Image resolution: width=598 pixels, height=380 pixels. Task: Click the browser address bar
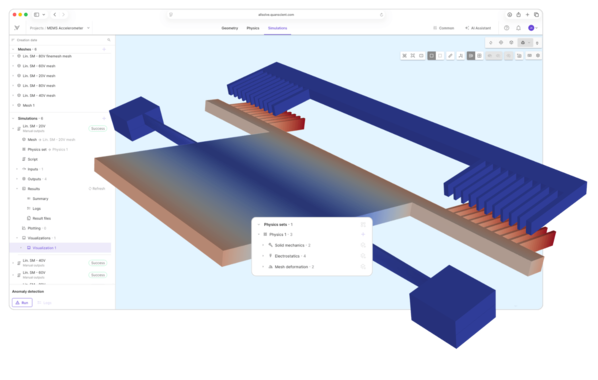pyautogui.click(x=276, y=14)
